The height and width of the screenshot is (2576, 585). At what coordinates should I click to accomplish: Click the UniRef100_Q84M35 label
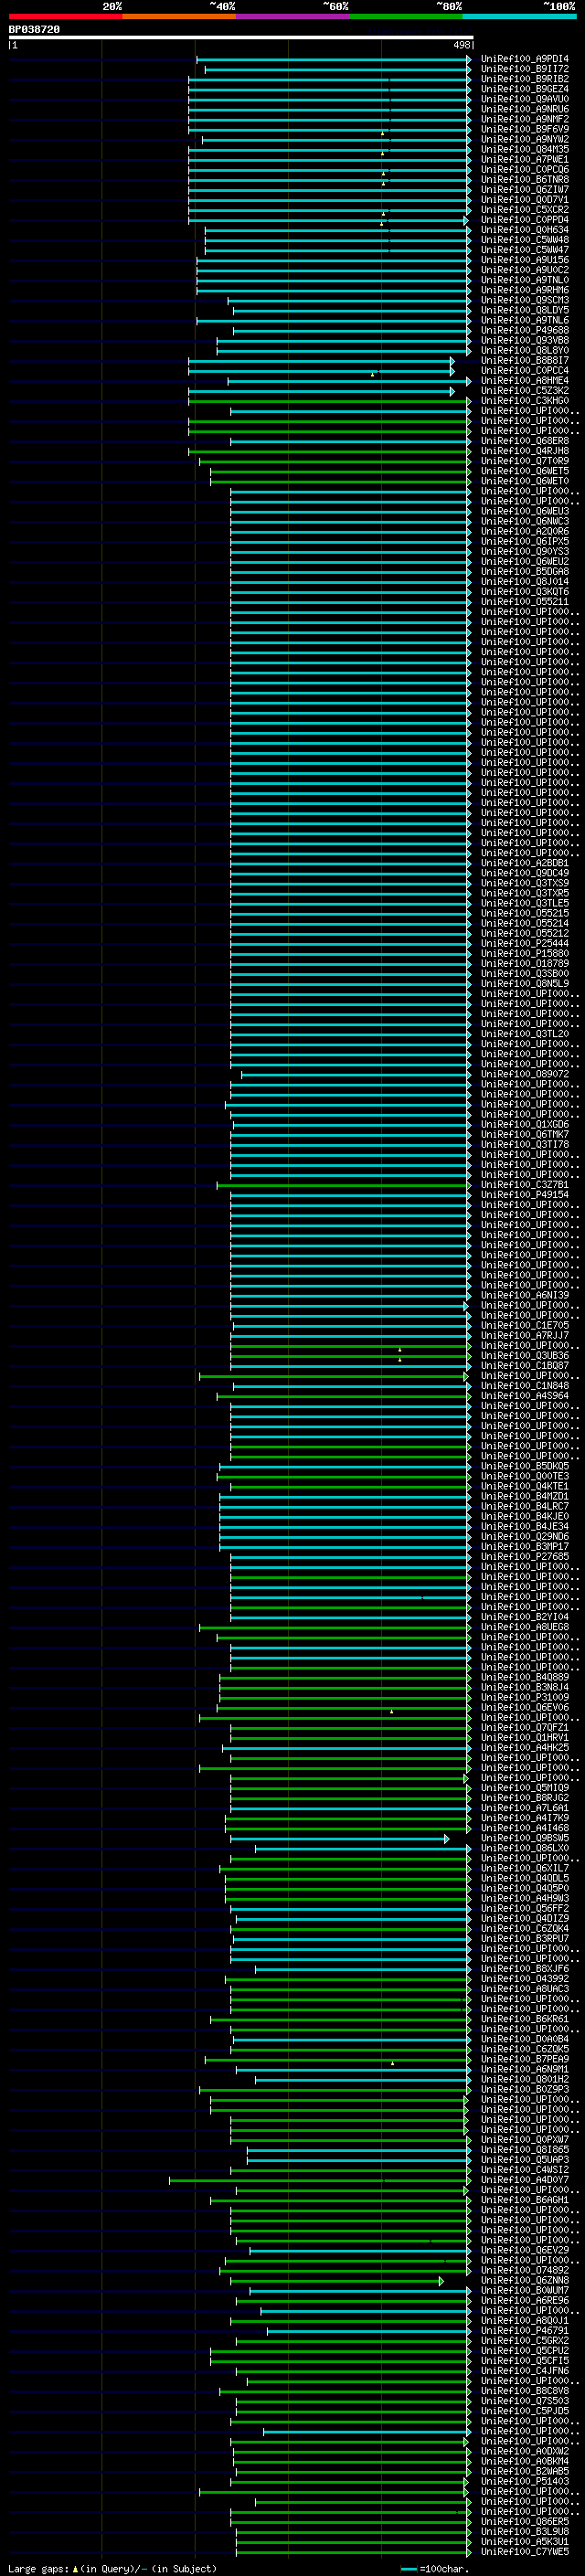(x=524, y=150)
